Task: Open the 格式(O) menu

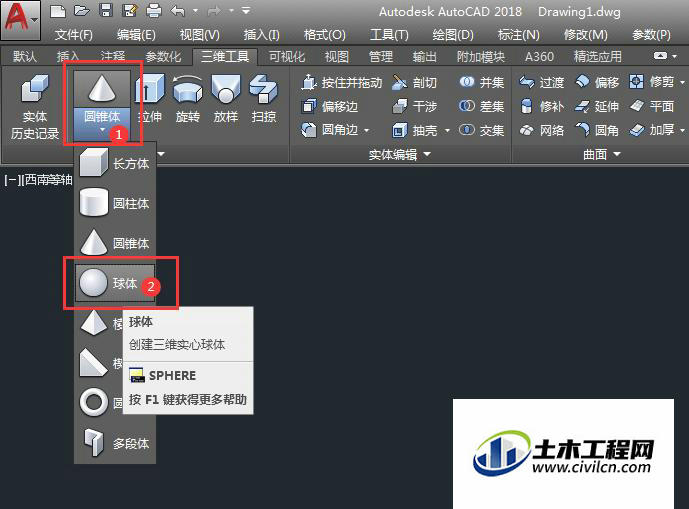Action: (324, 35)
